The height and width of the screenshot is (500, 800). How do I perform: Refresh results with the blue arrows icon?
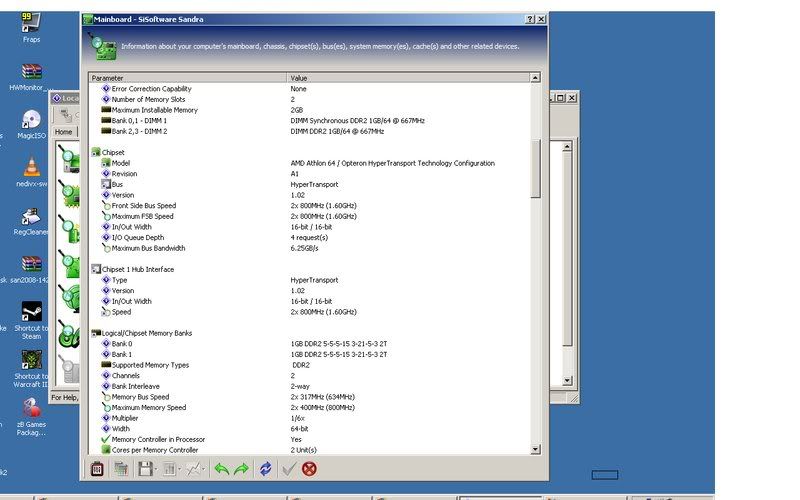click(x=265, y=468)
